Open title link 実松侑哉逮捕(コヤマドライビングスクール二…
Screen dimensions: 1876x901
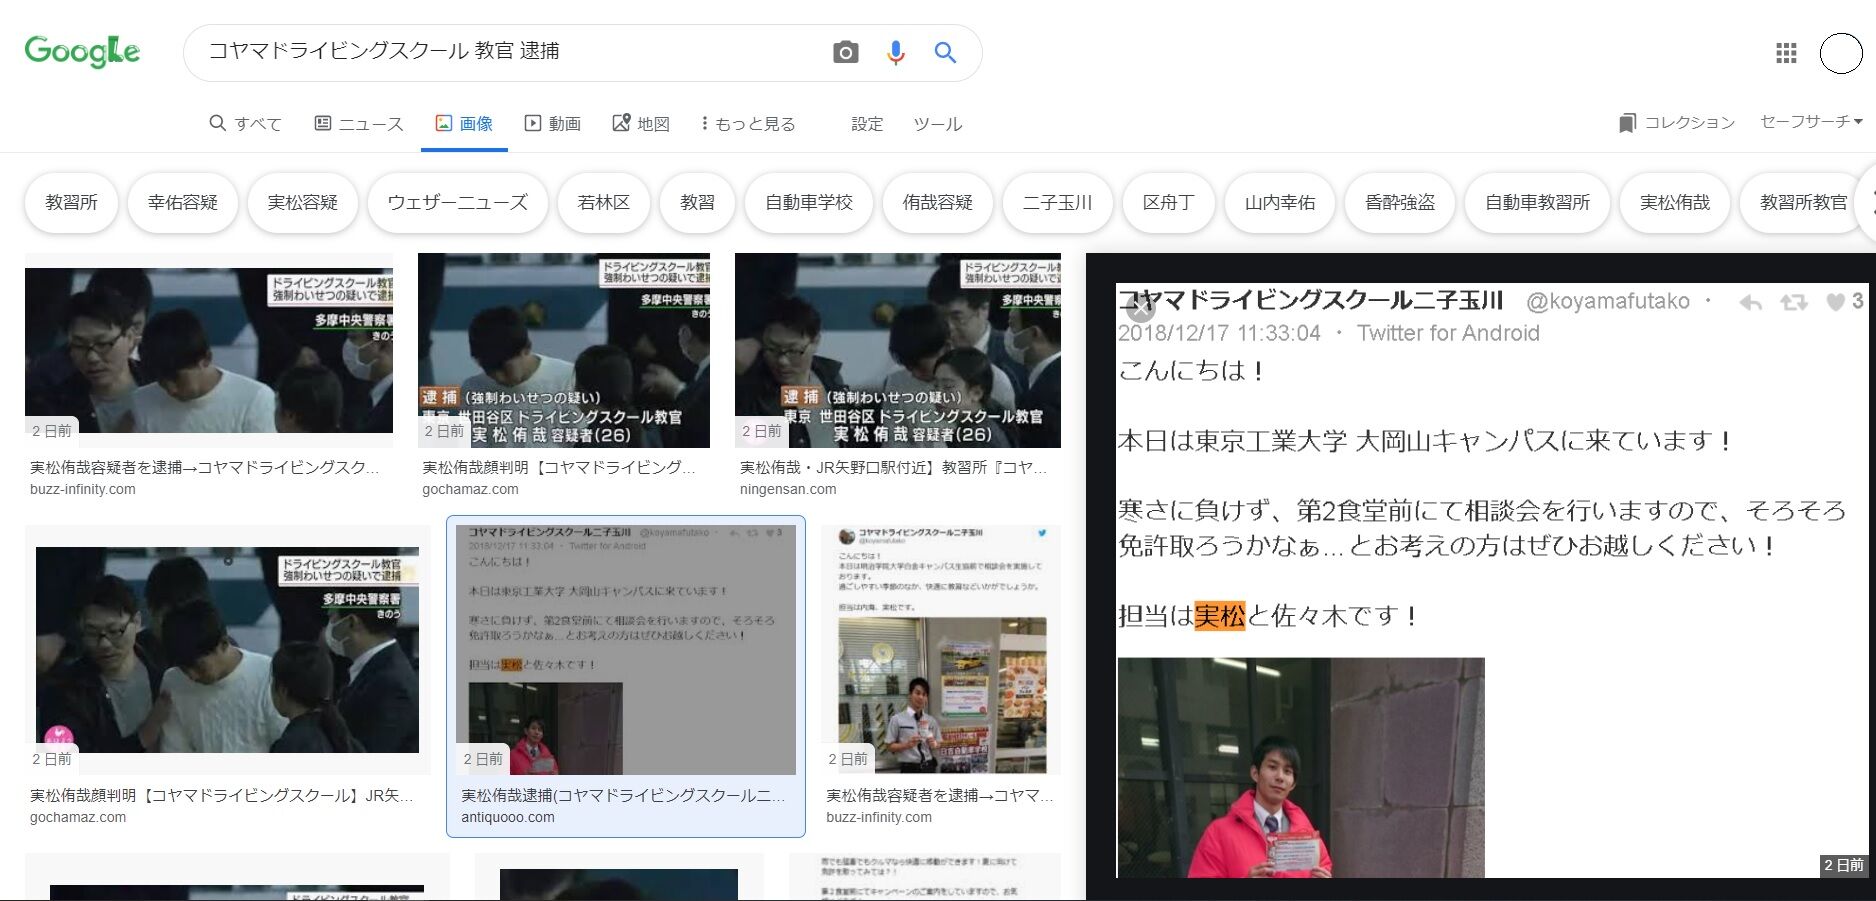click(623, 795)
